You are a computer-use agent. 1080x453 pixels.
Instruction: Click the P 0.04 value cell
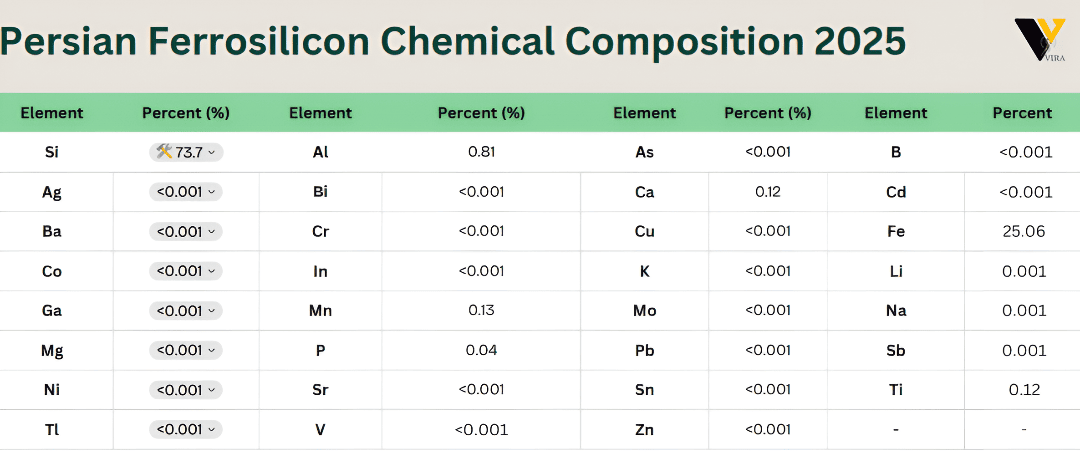pos(481,350)
